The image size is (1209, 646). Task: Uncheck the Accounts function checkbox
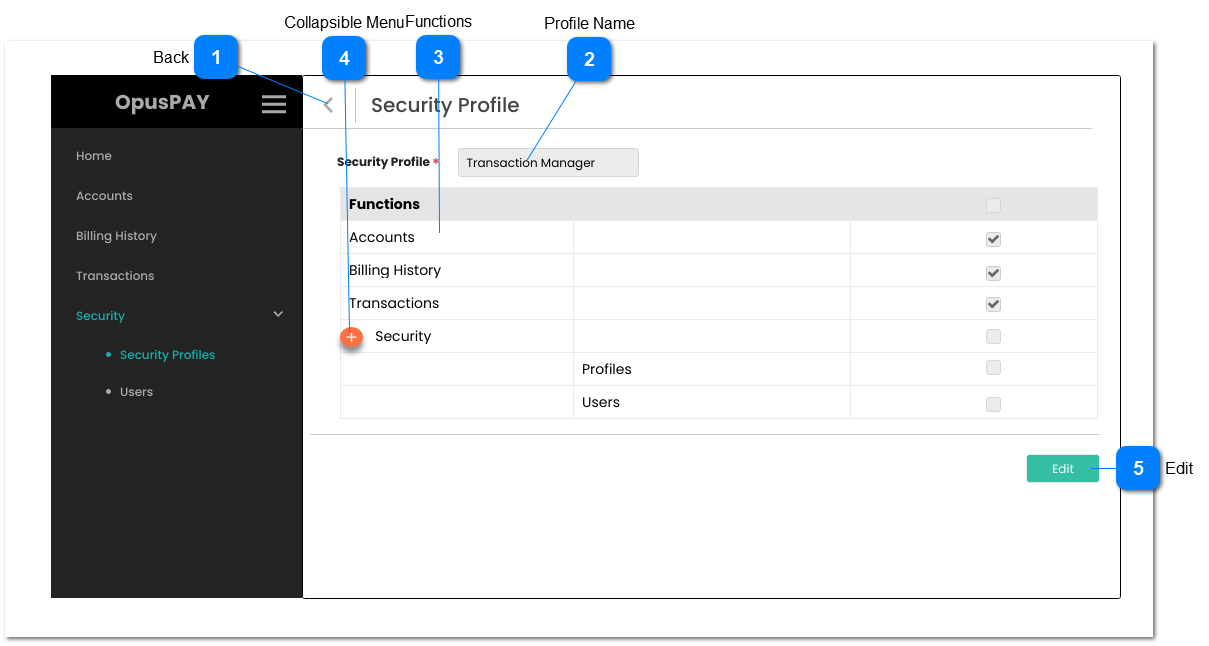point(993,239)
